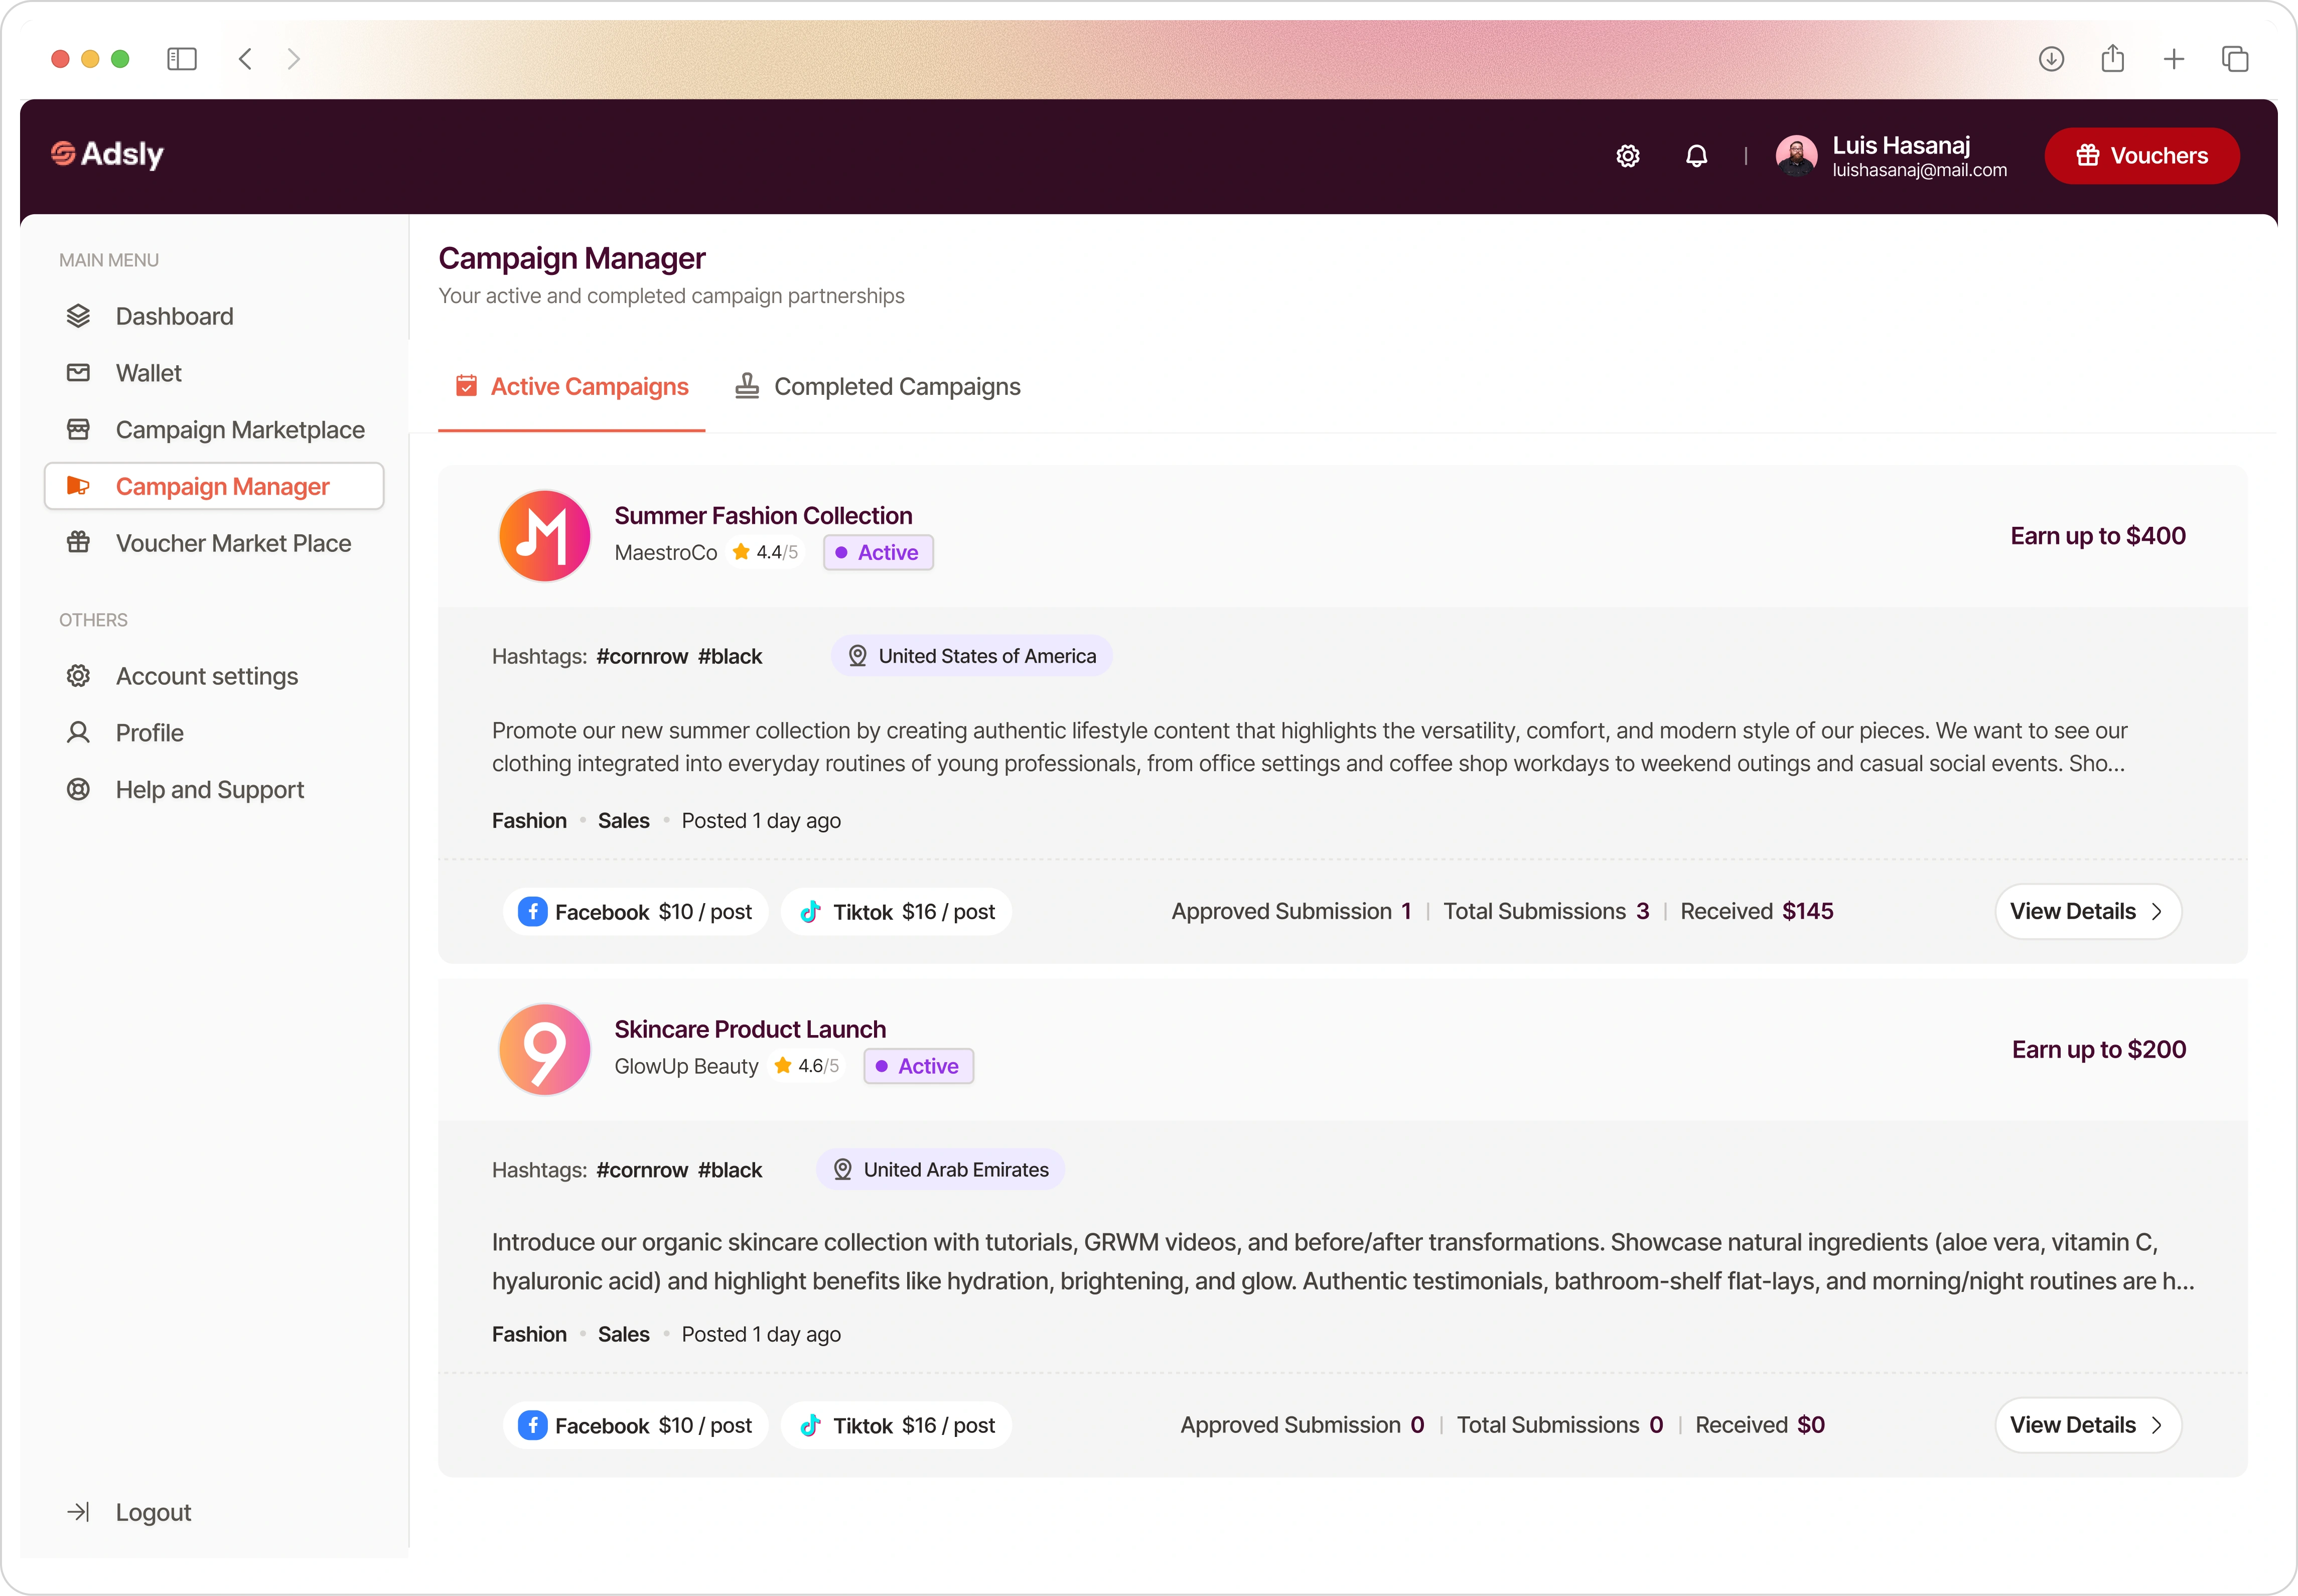Click the MaestroCo campaign logo

click(545, 536)
